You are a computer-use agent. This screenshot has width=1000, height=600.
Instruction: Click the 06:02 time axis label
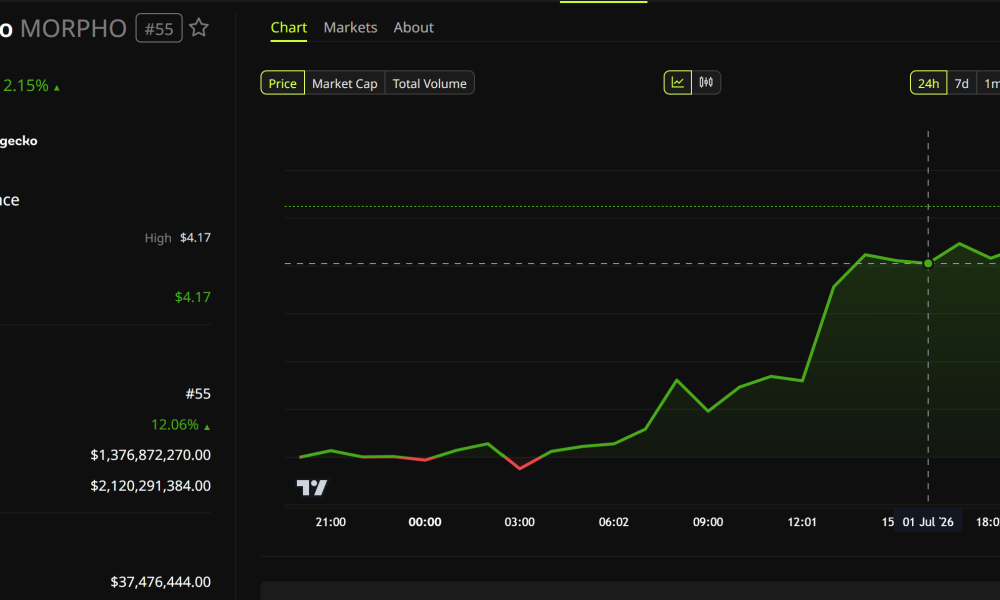click(614, 522)
